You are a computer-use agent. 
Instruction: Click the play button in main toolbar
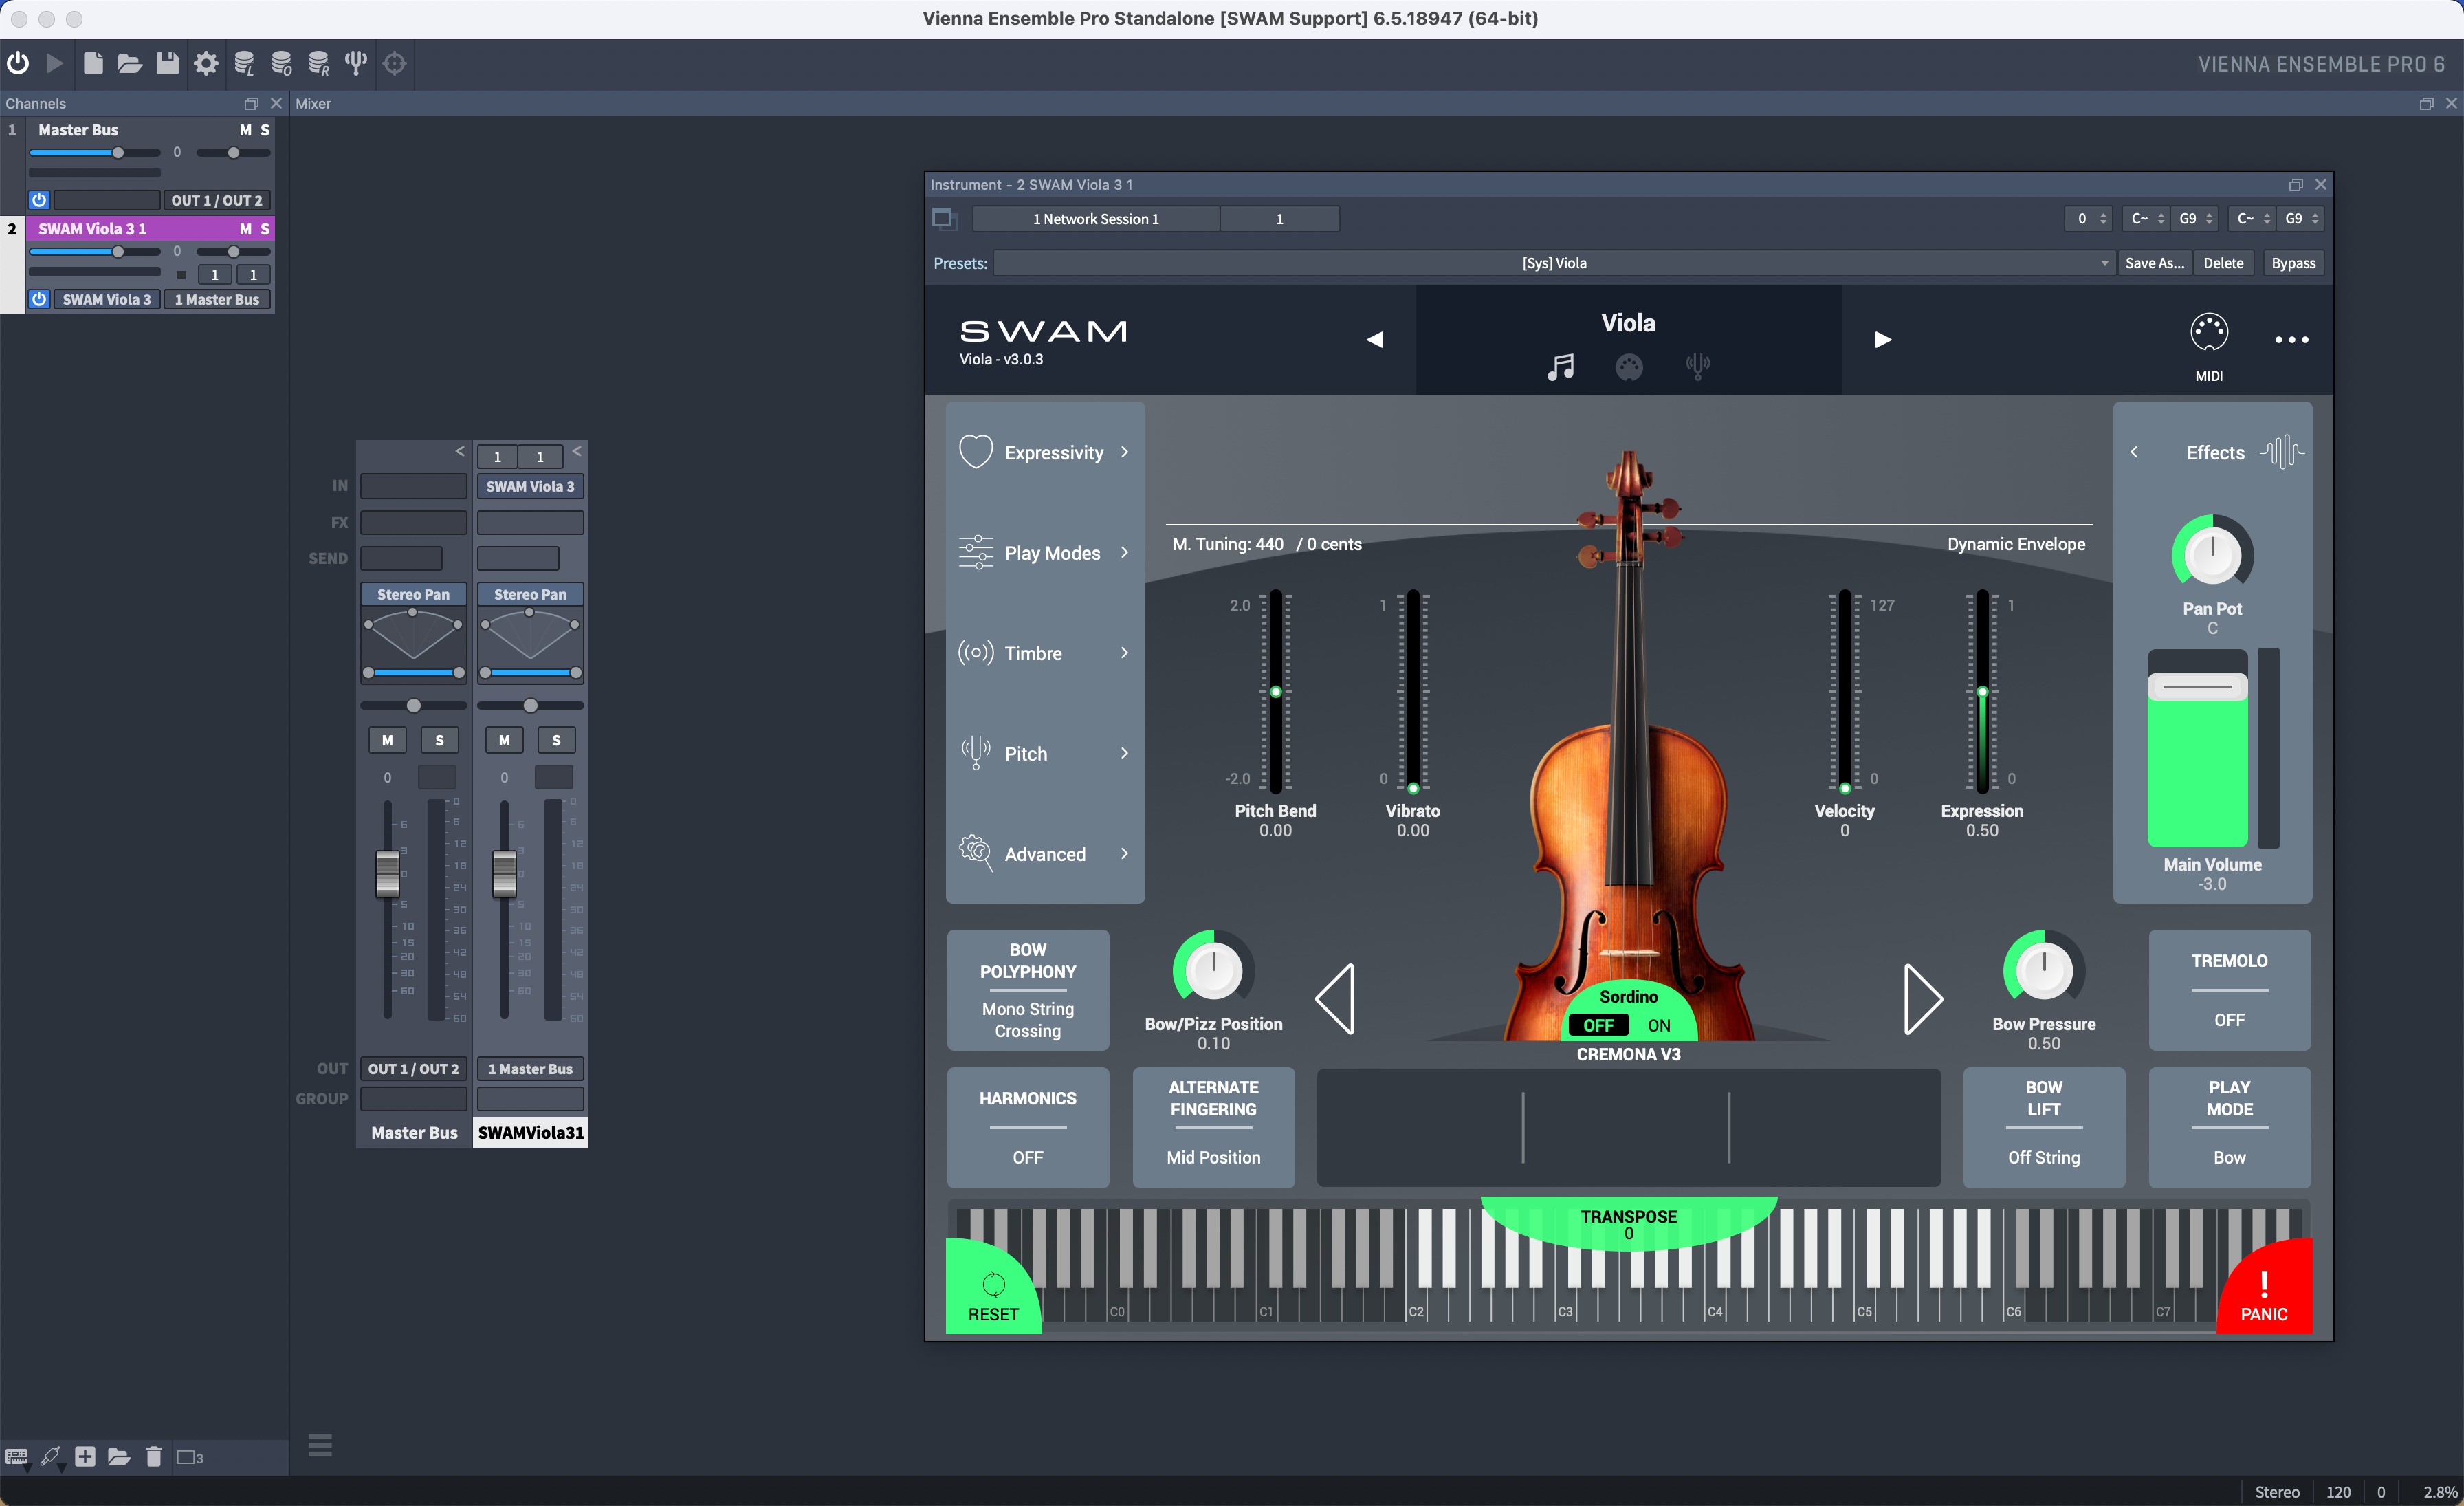55,63
